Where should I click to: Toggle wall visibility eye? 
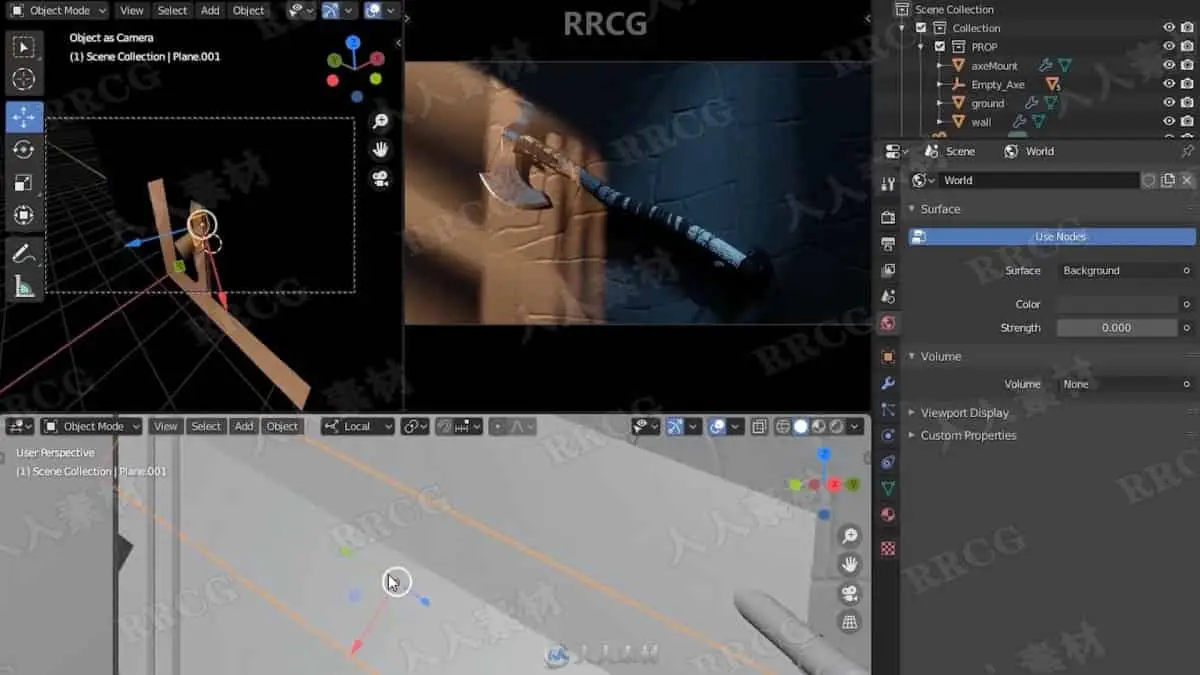pos(1168,121)
